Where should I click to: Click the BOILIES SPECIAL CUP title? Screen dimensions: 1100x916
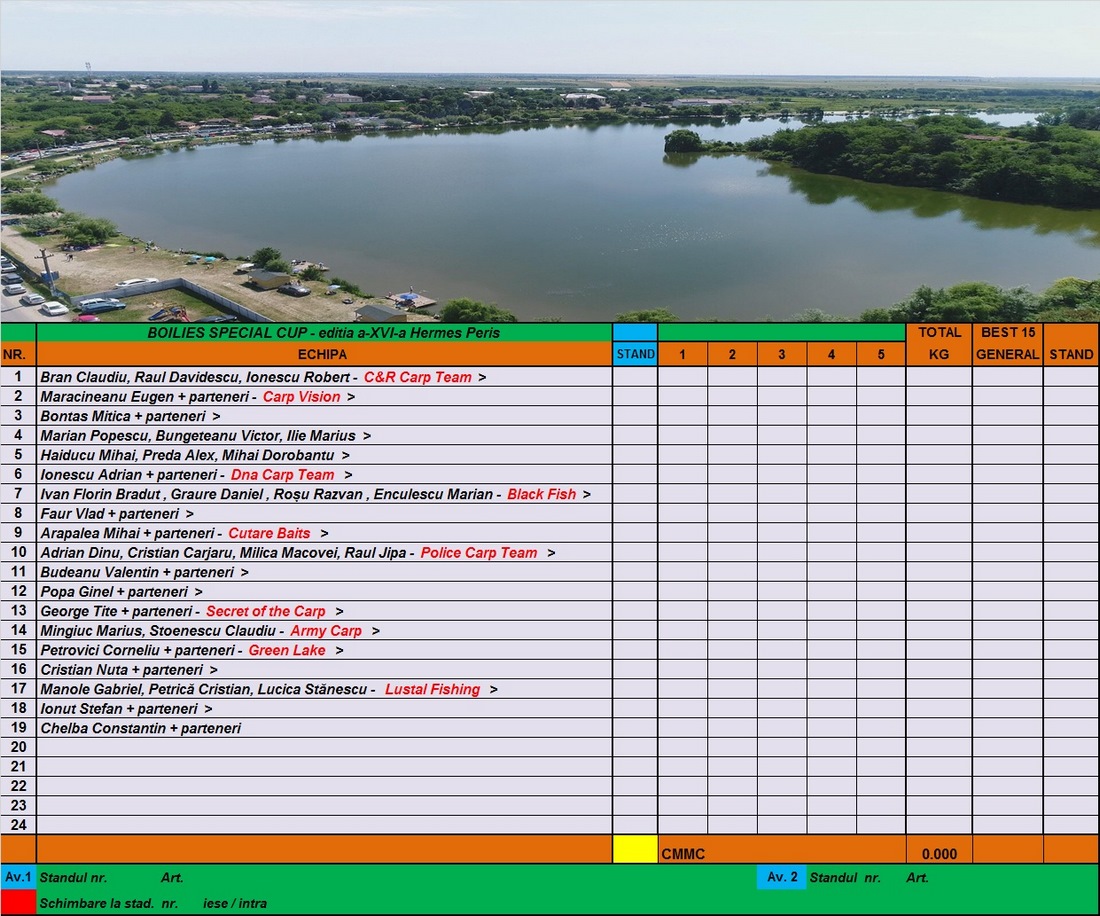pyautogui.click(x=323, y=332)
